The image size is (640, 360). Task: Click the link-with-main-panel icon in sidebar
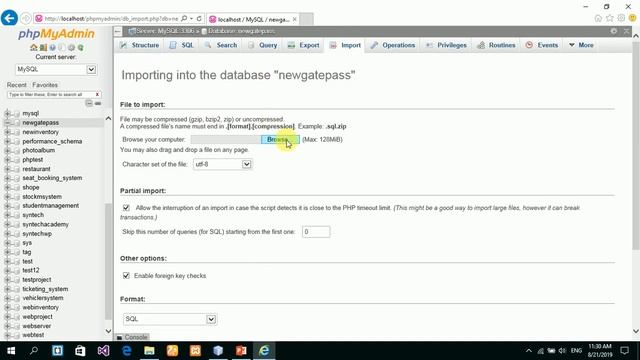(98, 103)
